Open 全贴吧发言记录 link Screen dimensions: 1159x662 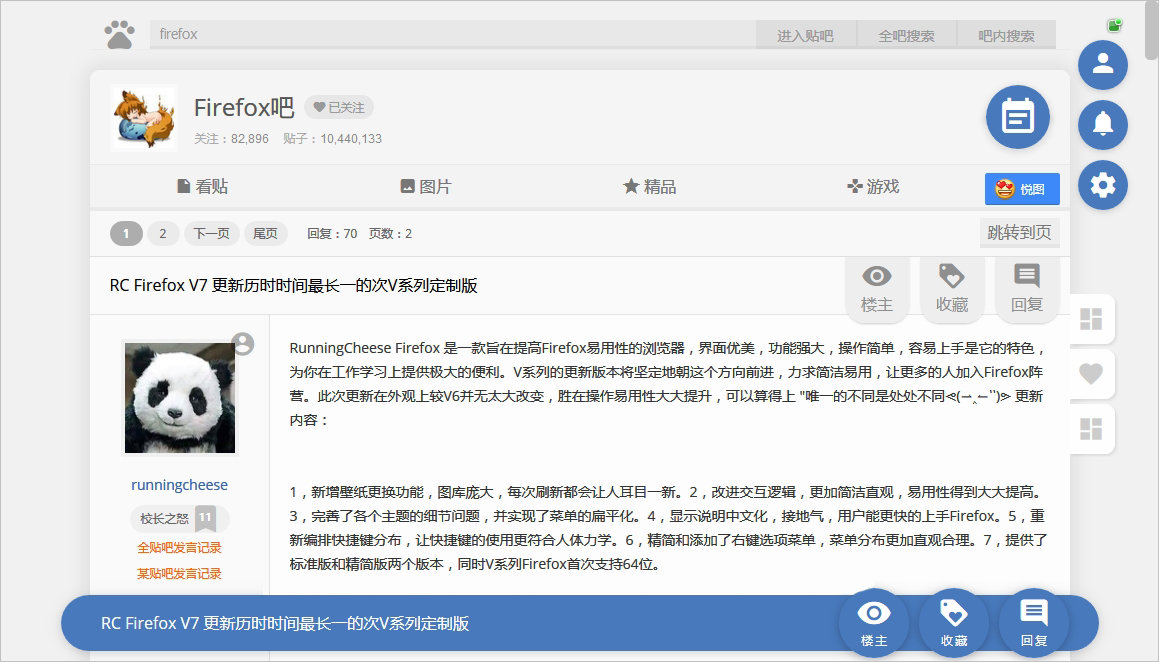(x=180, y=547)
